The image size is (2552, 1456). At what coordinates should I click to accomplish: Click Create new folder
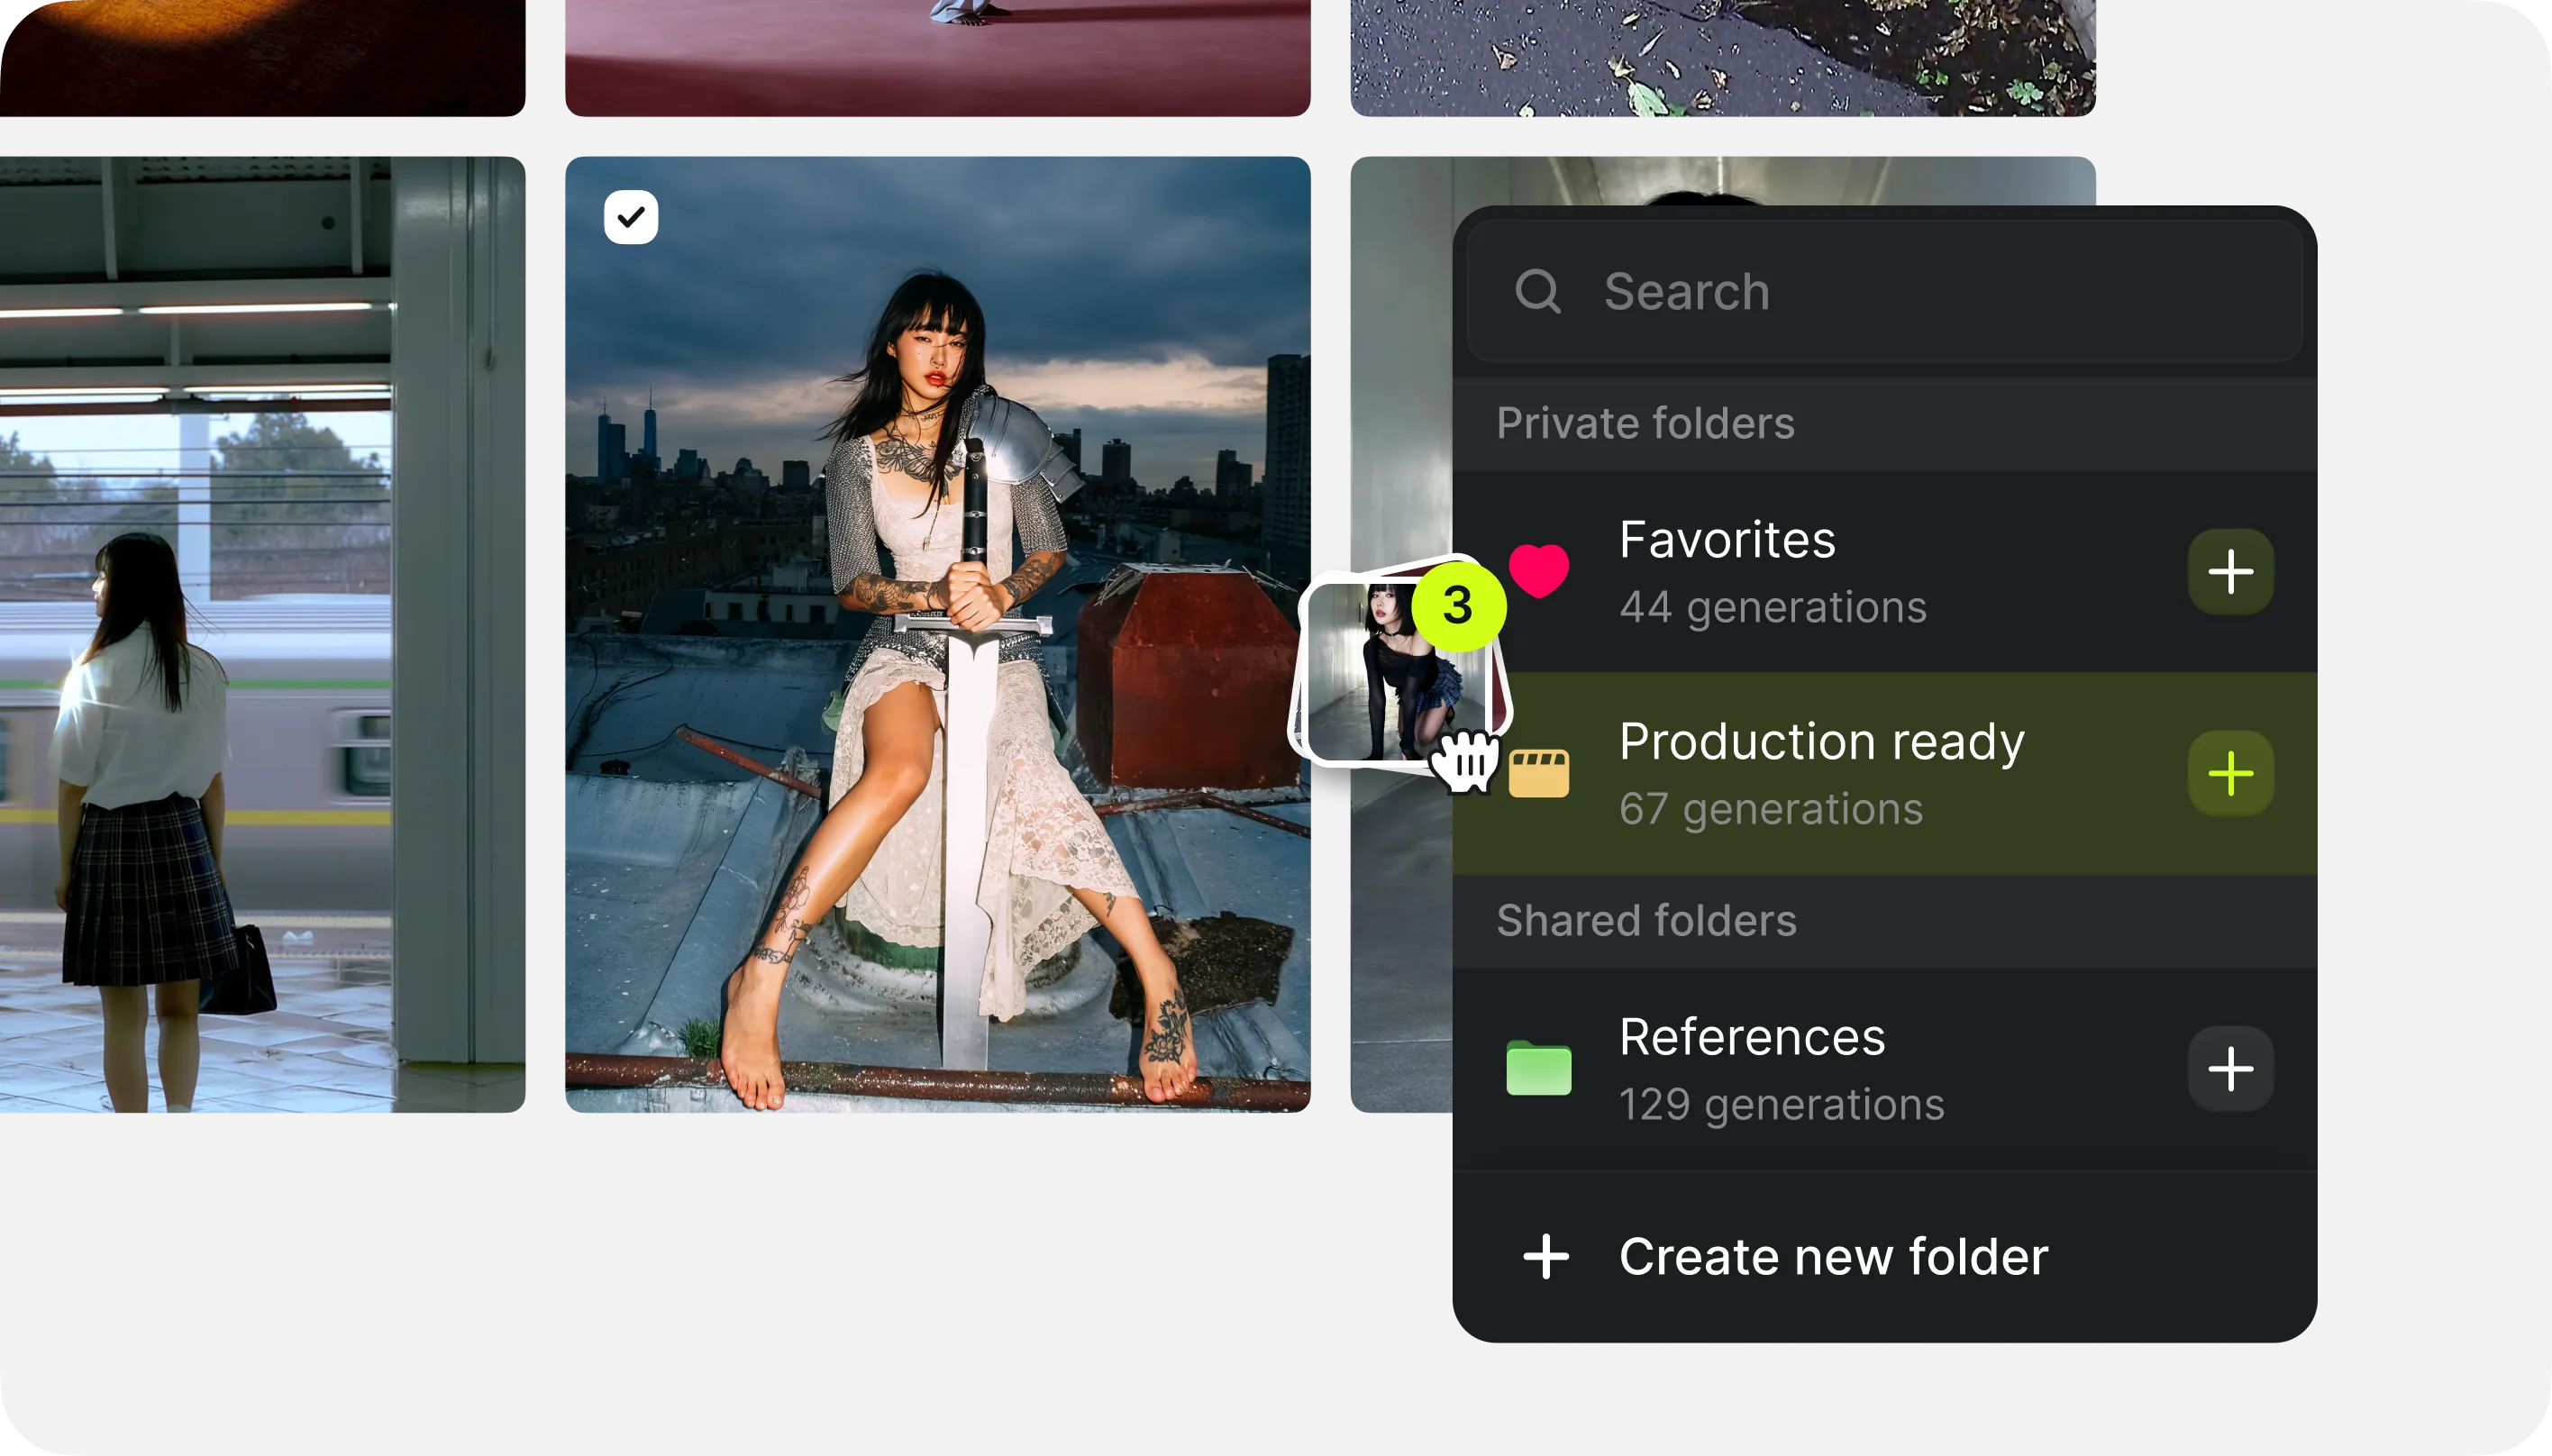(1831, 1256)
